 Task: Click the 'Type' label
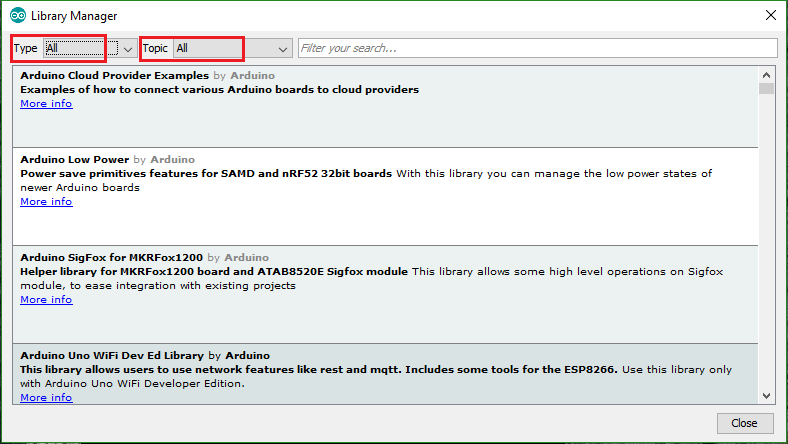26,48
